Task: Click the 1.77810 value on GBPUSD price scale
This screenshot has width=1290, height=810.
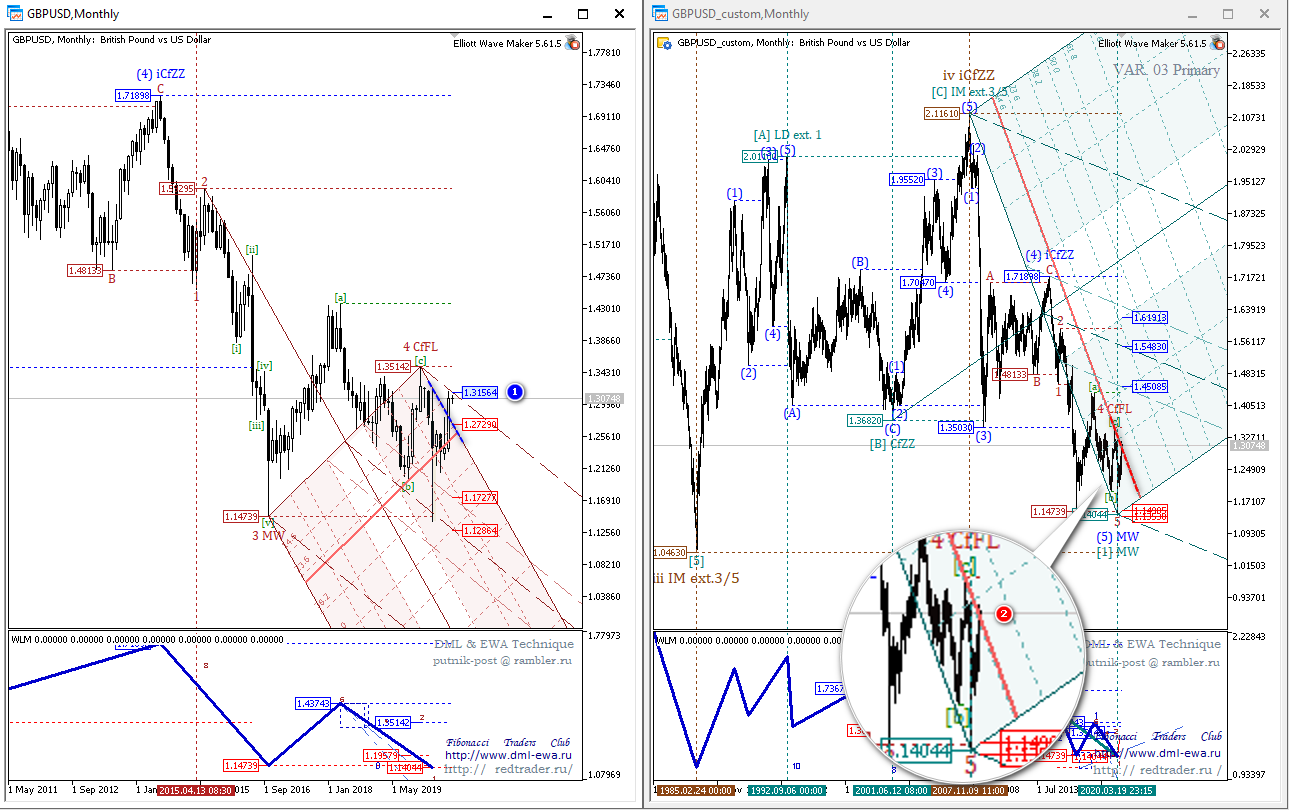Action: click(606, 52)
